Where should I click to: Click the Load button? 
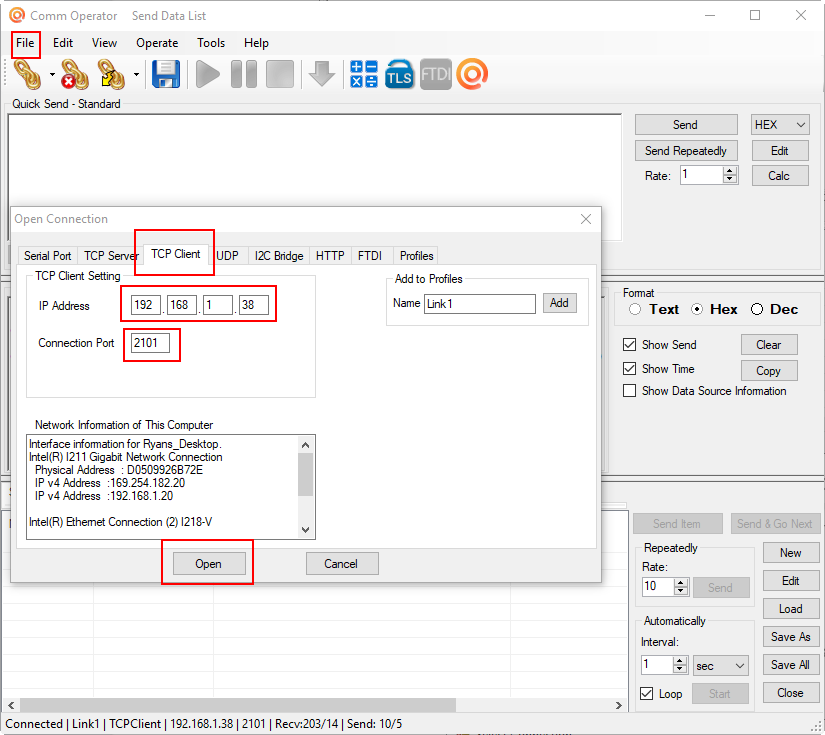[x=791, y=609]
